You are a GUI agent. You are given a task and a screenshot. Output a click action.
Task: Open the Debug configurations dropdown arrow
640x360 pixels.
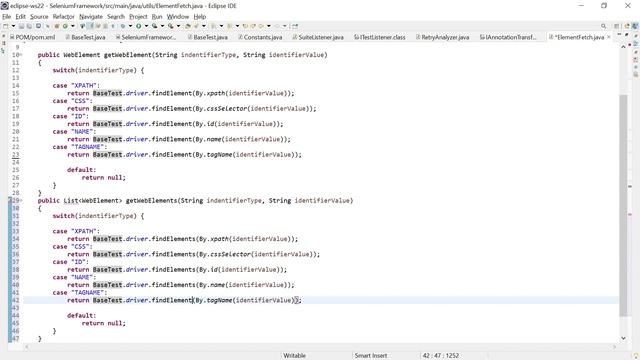(130, 26)
